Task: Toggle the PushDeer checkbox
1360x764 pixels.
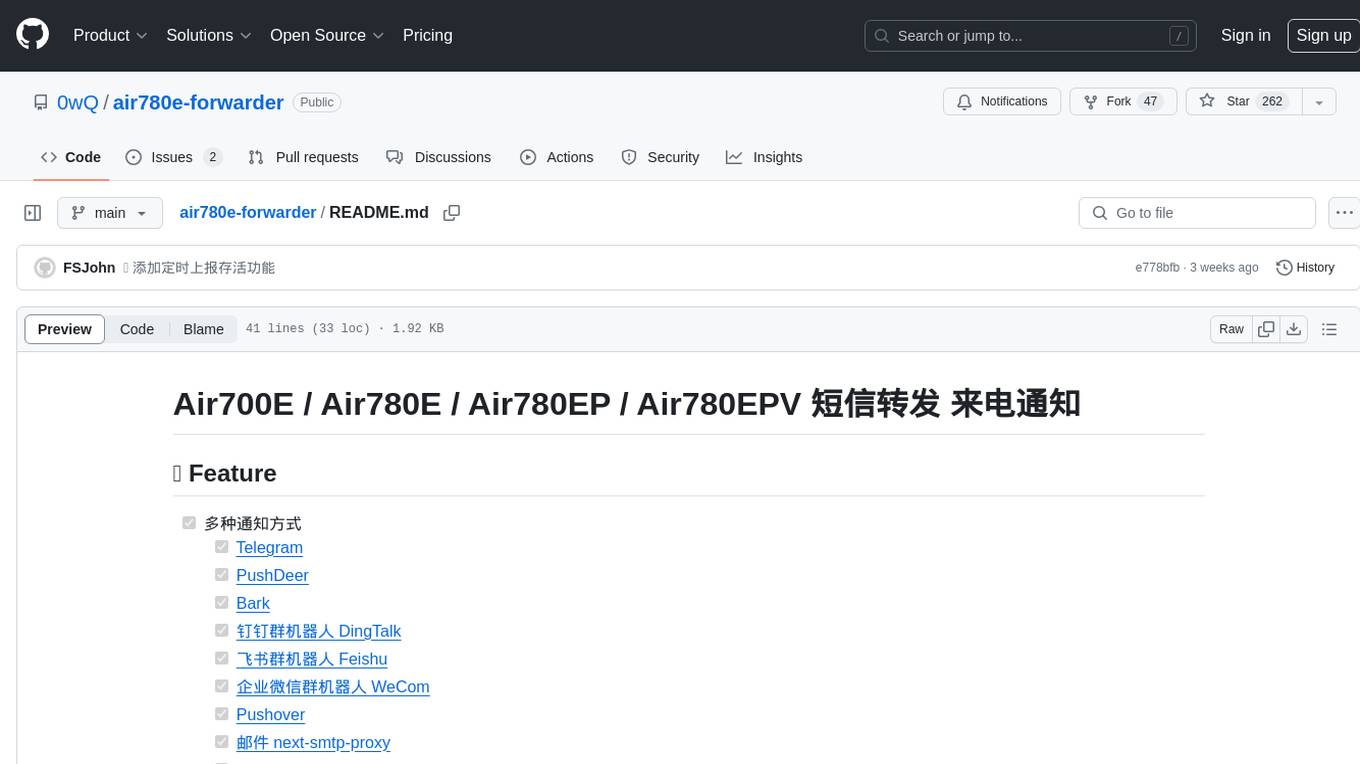Action: click(x=222, y=575)
